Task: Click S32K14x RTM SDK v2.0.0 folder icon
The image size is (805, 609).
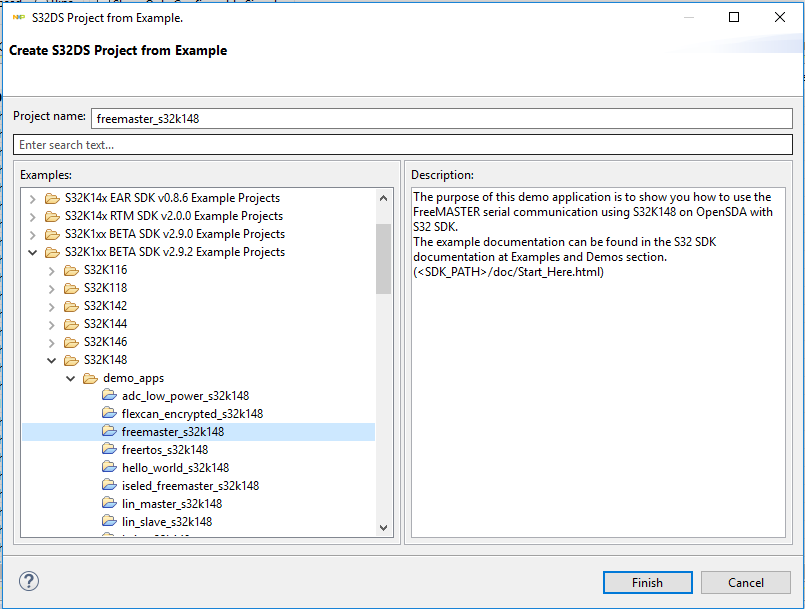Action: 52,216
